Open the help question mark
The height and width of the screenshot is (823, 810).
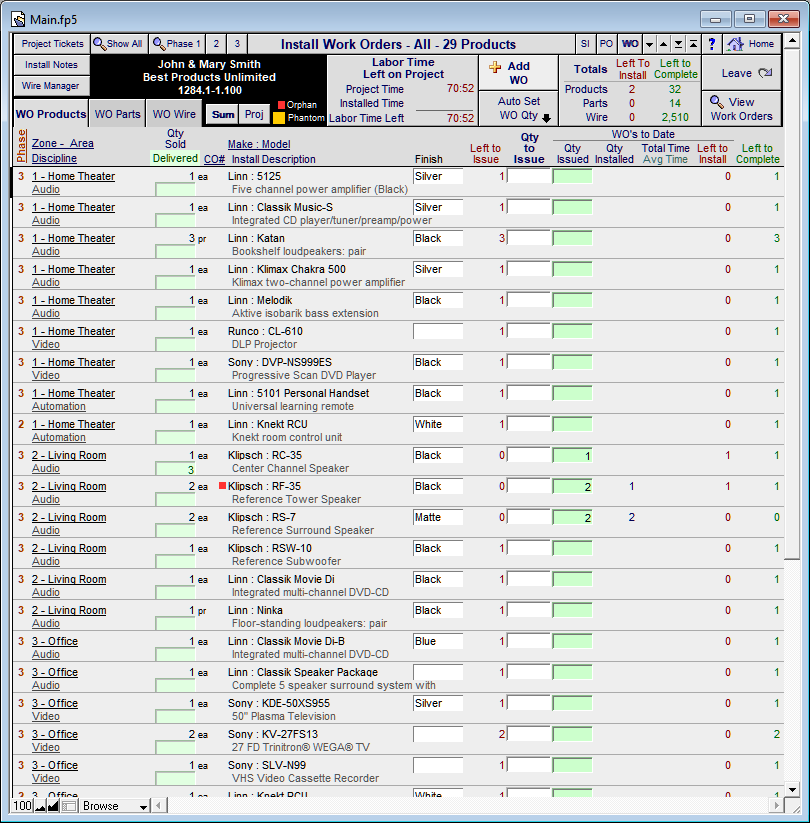(x=711, y=44)
